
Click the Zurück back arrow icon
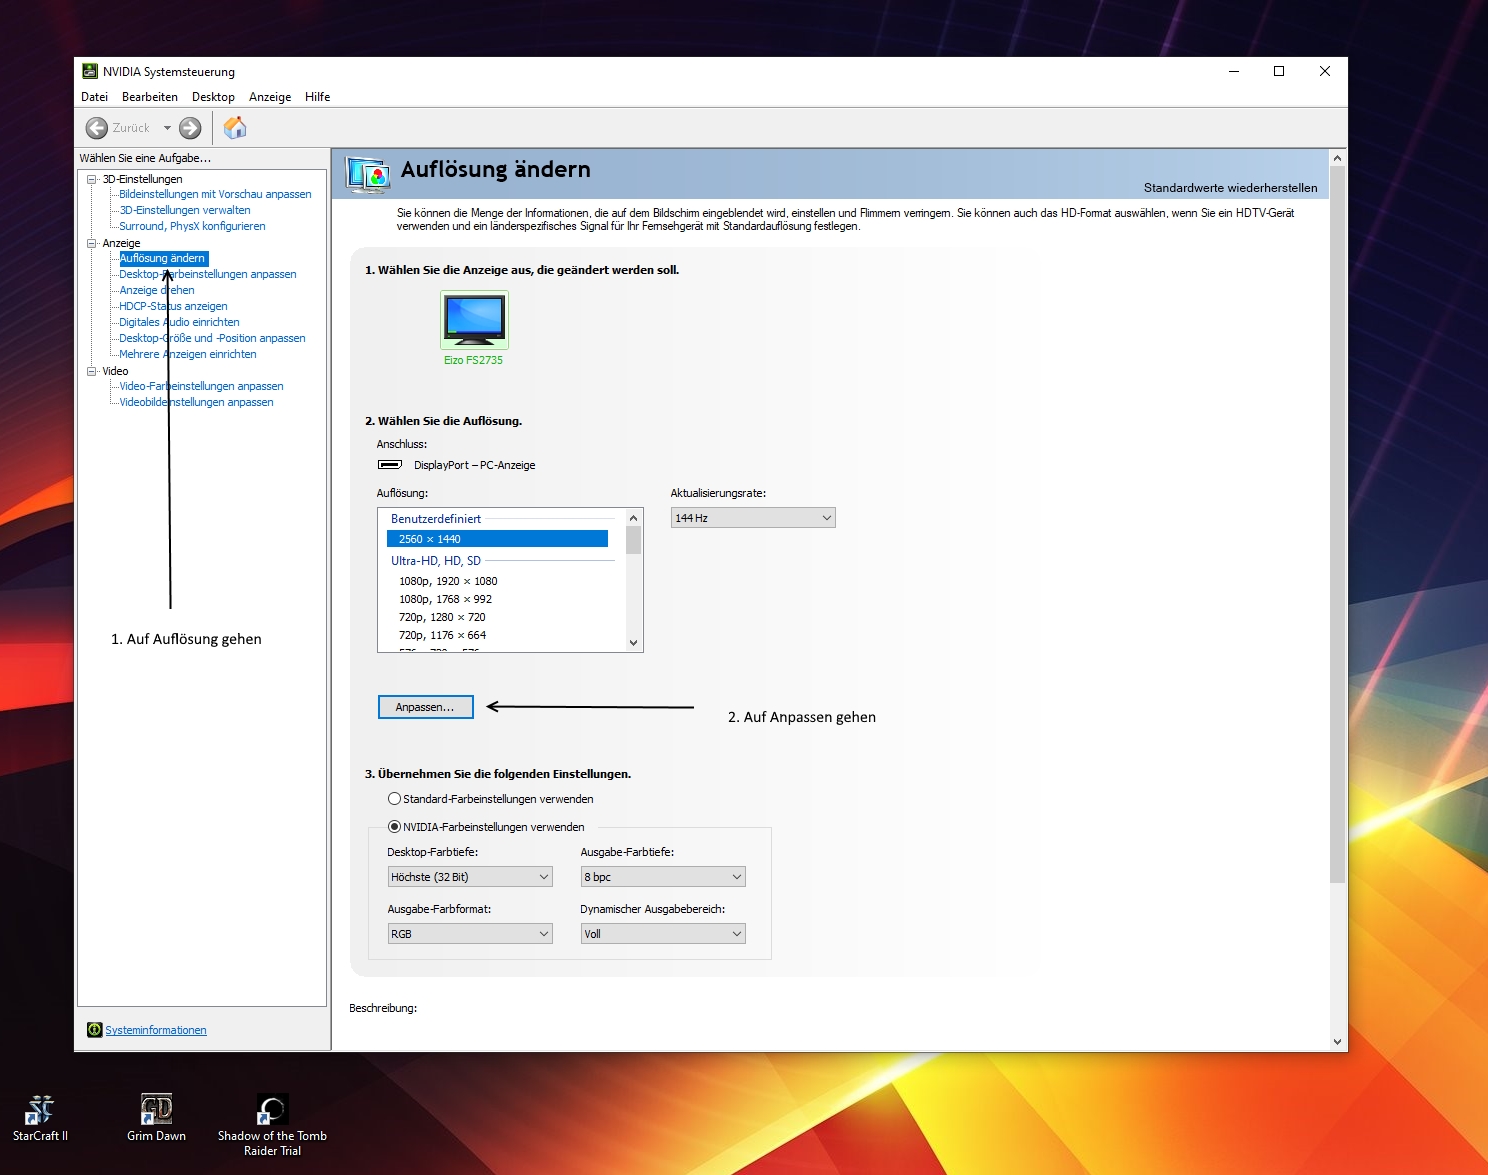tap(97, 128)
